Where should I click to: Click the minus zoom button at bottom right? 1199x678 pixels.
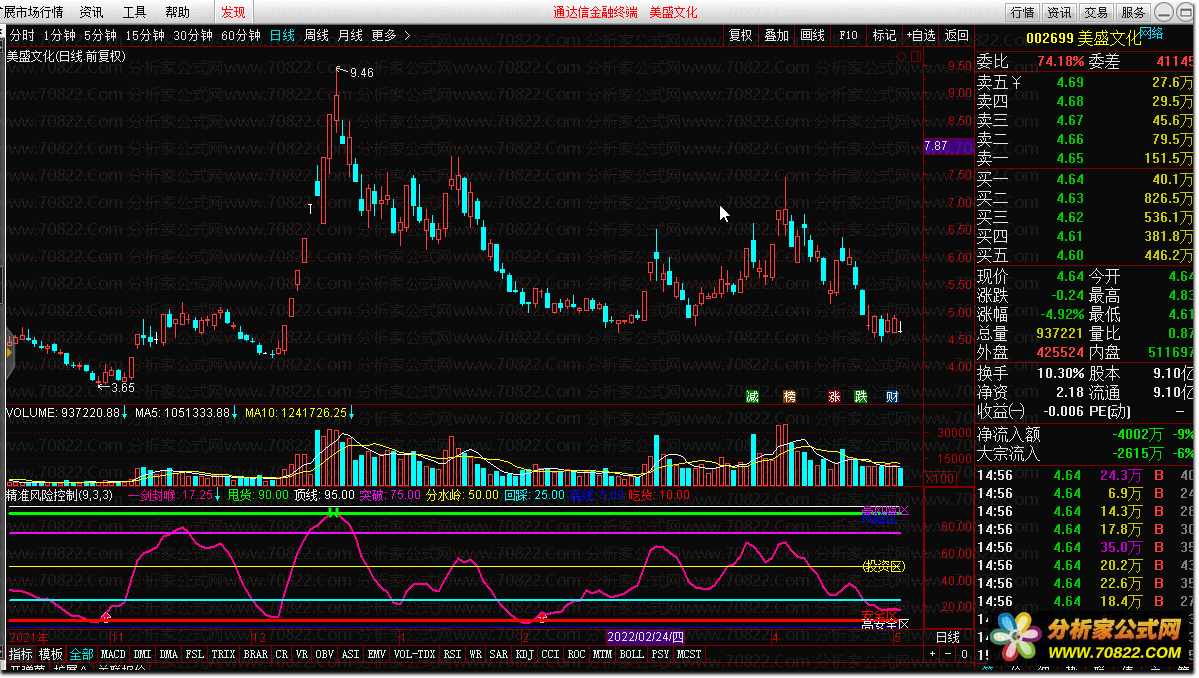click(948, 654)
